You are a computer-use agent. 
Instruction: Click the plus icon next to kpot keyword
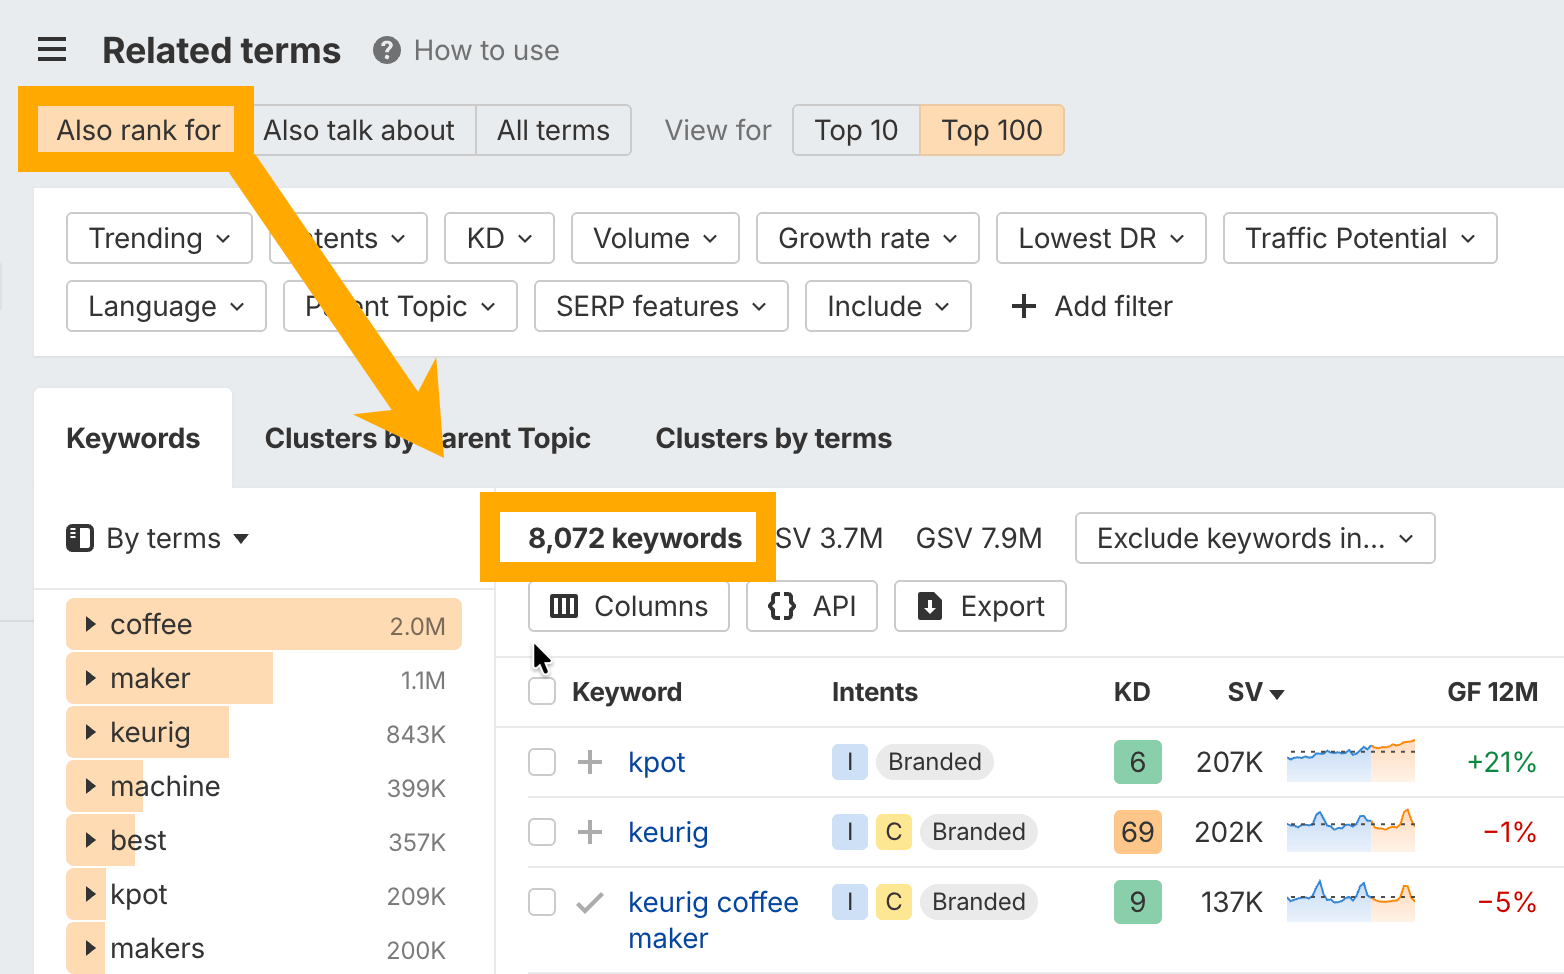590,762
